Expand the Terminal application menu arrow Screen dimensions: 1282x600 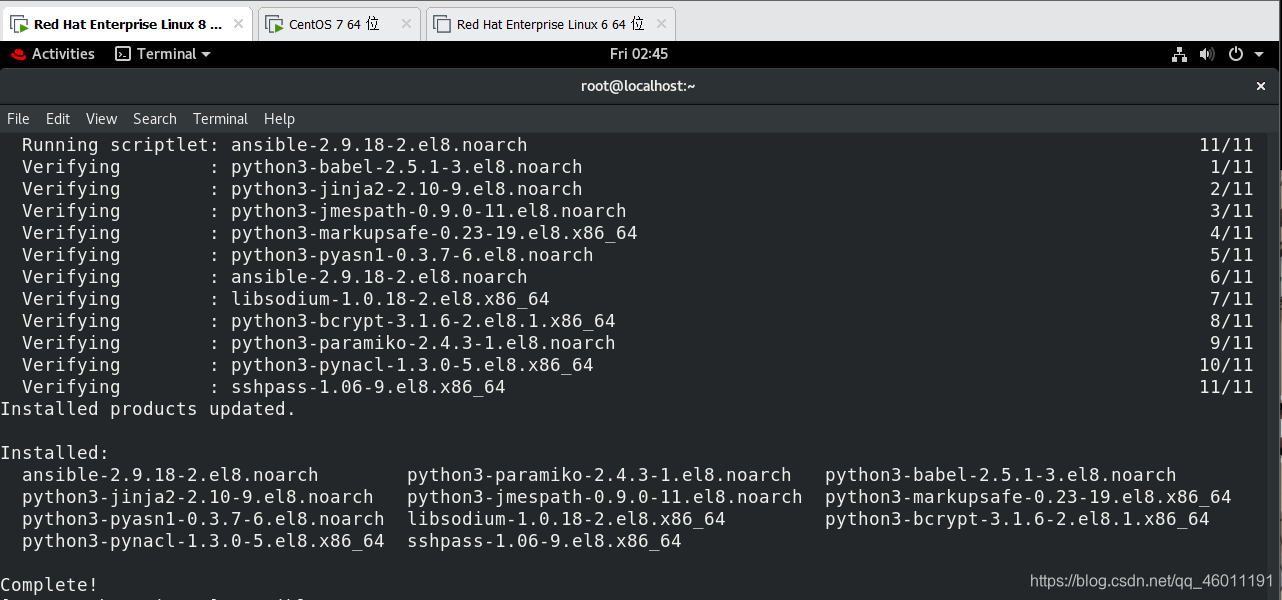click(206, 55)
